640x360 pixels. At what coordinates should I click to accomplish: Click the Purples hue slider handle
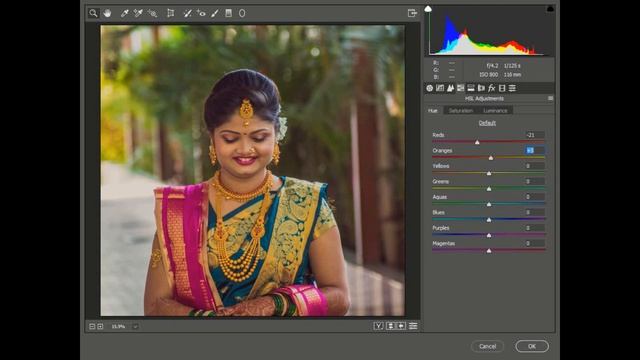[489, 235]
